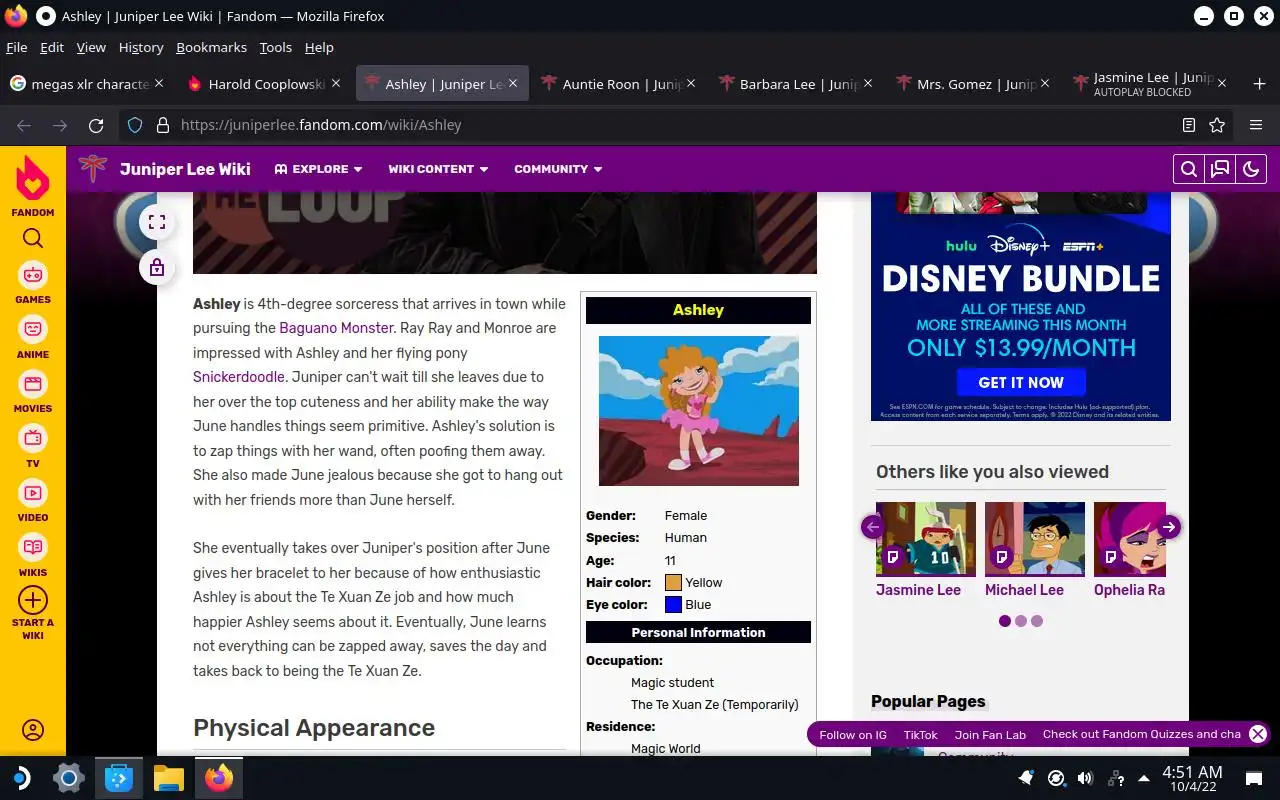Select the third carousel page dot

1037,621
